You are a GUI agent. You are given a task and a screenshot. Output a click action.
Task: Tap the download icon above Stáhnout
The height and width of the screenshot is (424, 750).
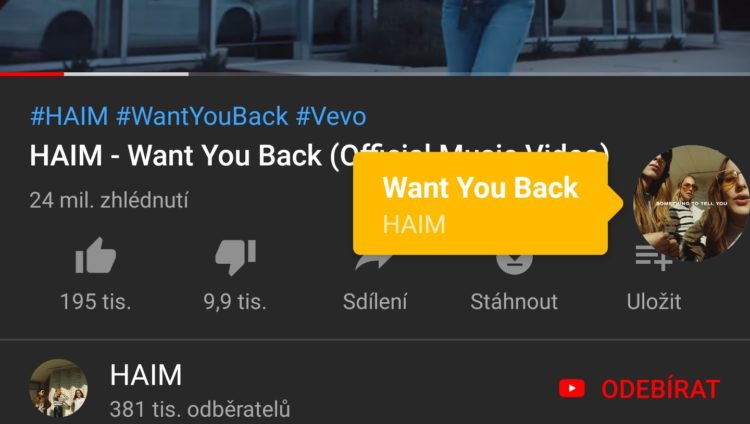514,264
